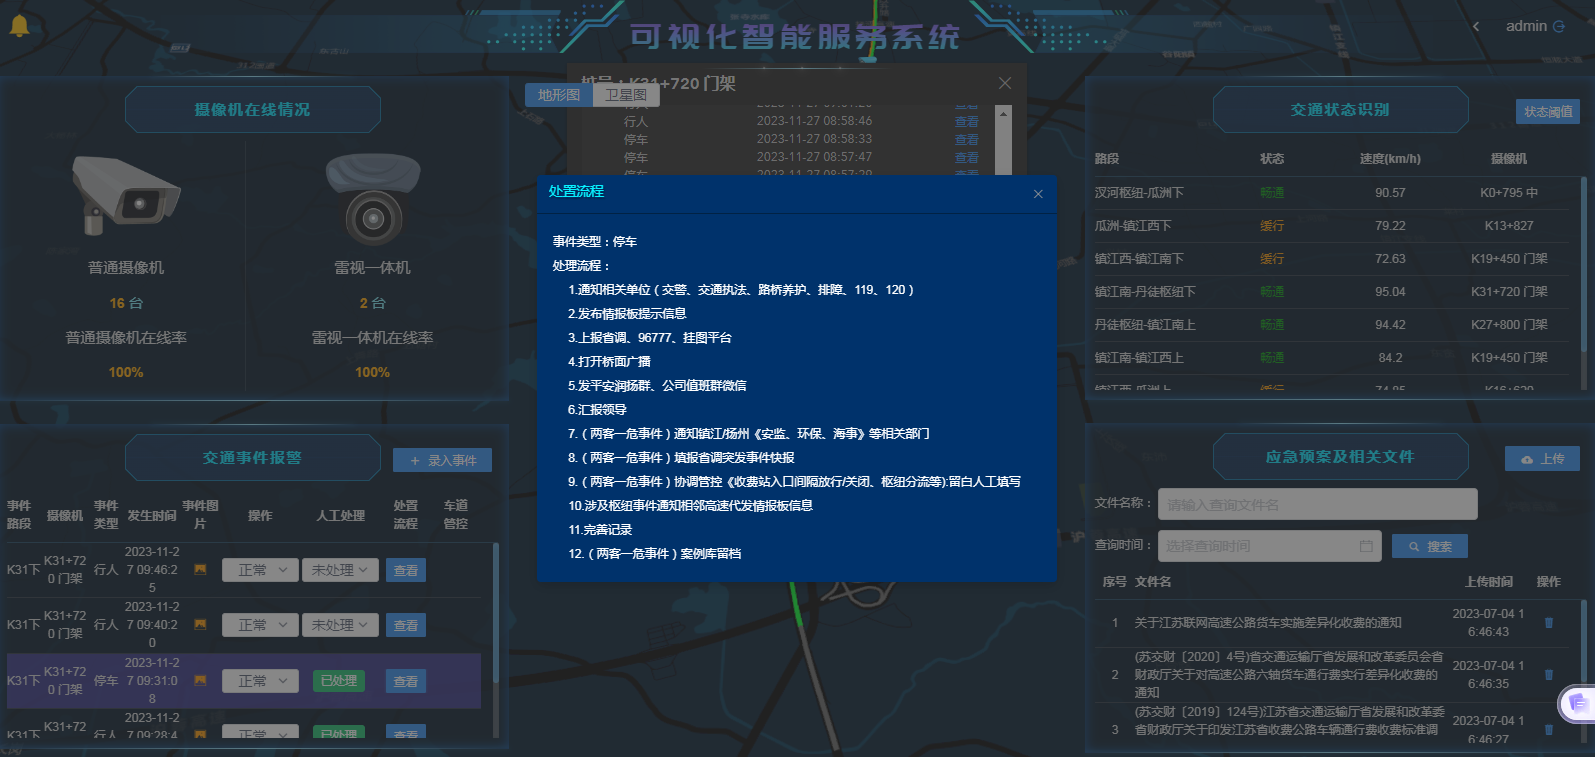Select road segment 镇江南-丹徒枢纽下 row
This screenshot has width=1595, height=757.
[1332, 291]
